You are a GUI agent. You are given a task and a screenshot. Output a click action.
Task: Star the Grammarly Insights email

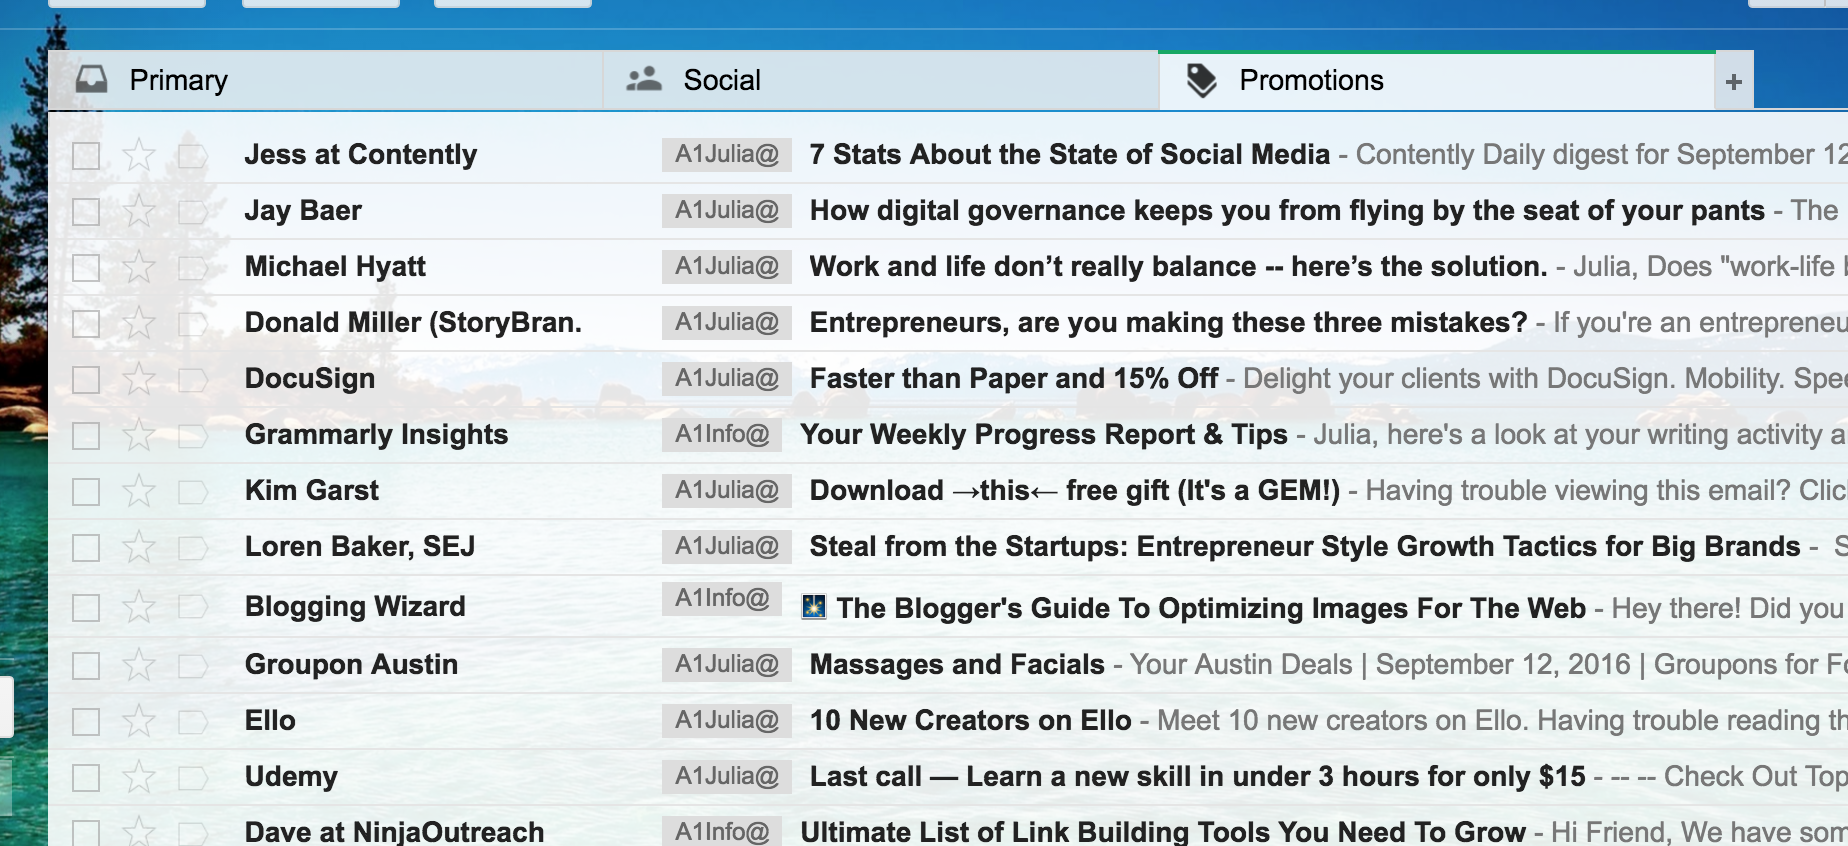tap(139, 435)
